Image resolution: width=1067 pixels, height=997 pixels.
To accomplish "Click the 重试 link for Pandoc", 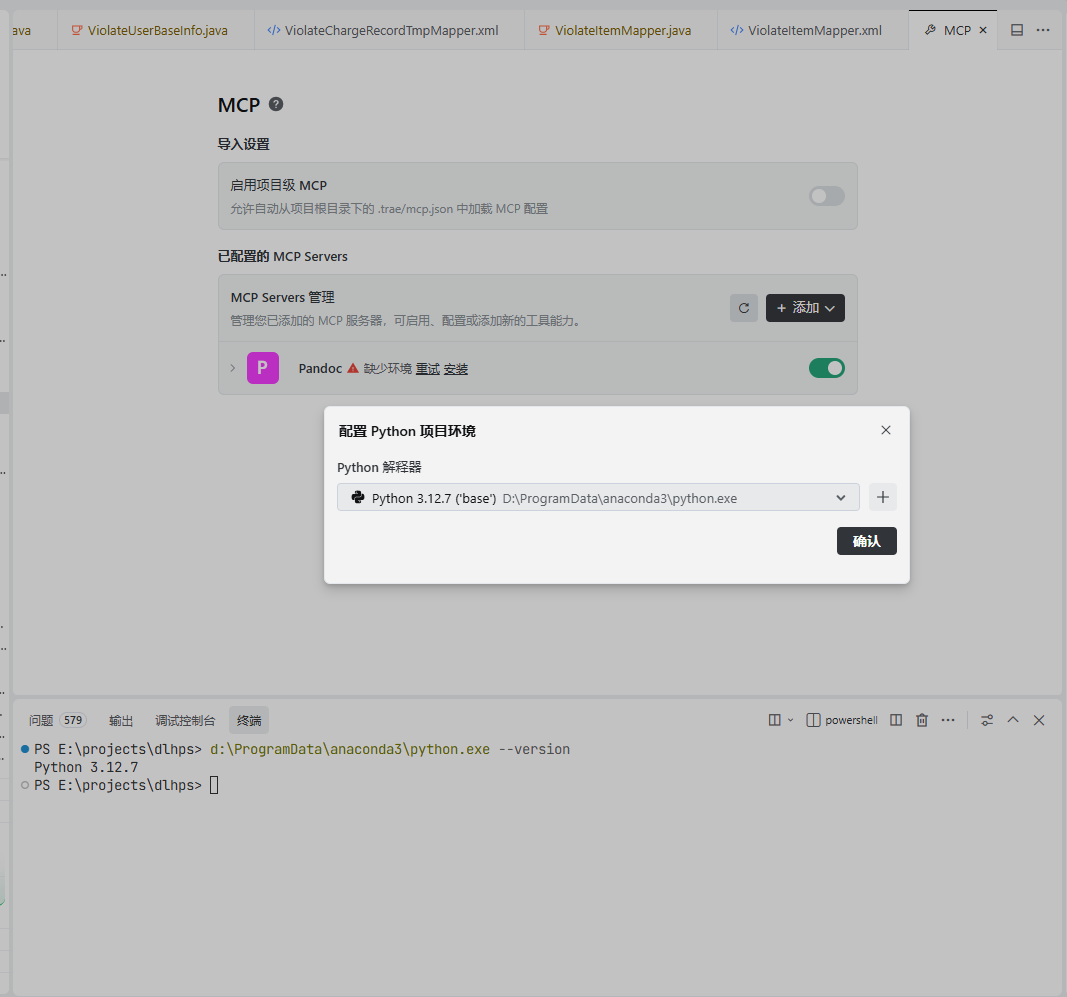I will coord(428,369).
